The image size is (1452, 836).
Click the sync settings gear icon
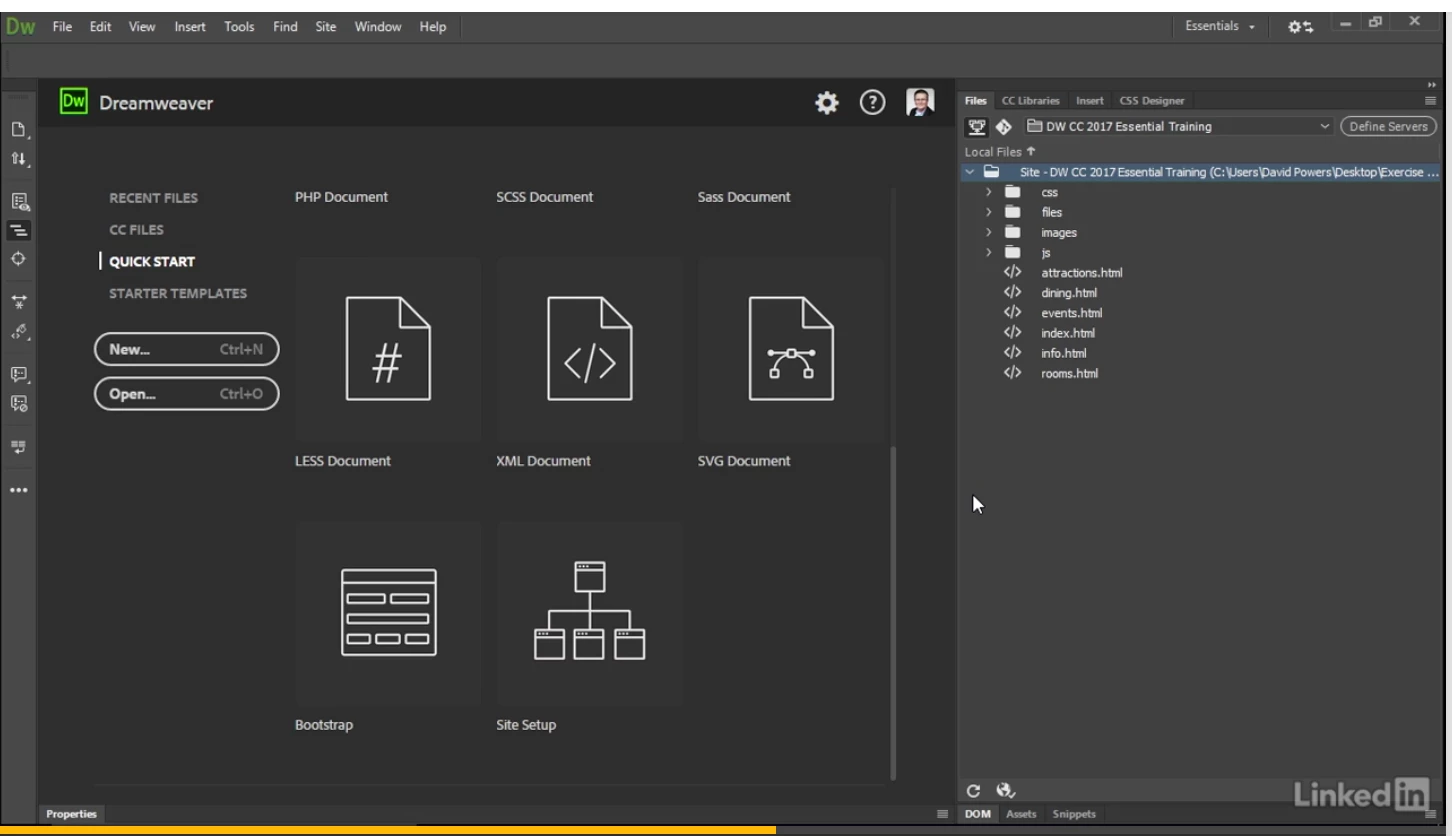coord(1301,26)
